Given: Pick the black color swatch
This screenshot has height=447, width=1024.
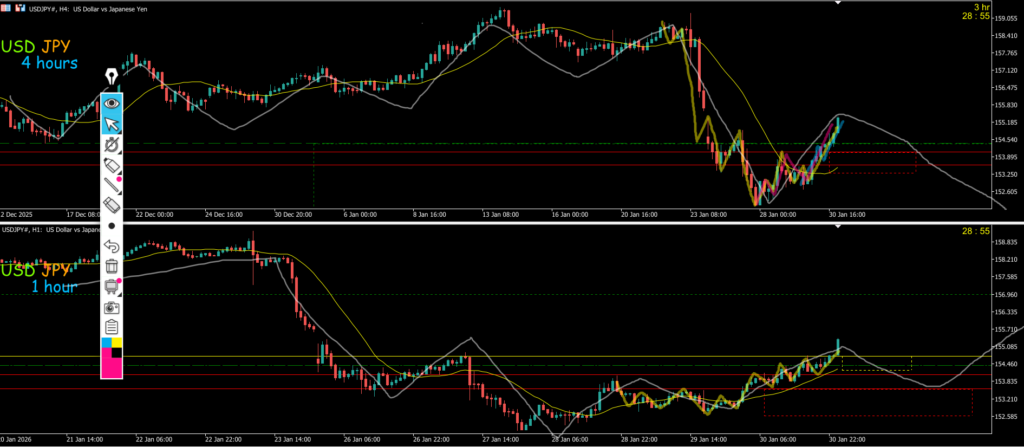Looking at the screenshot, I should tap(118, 352).
